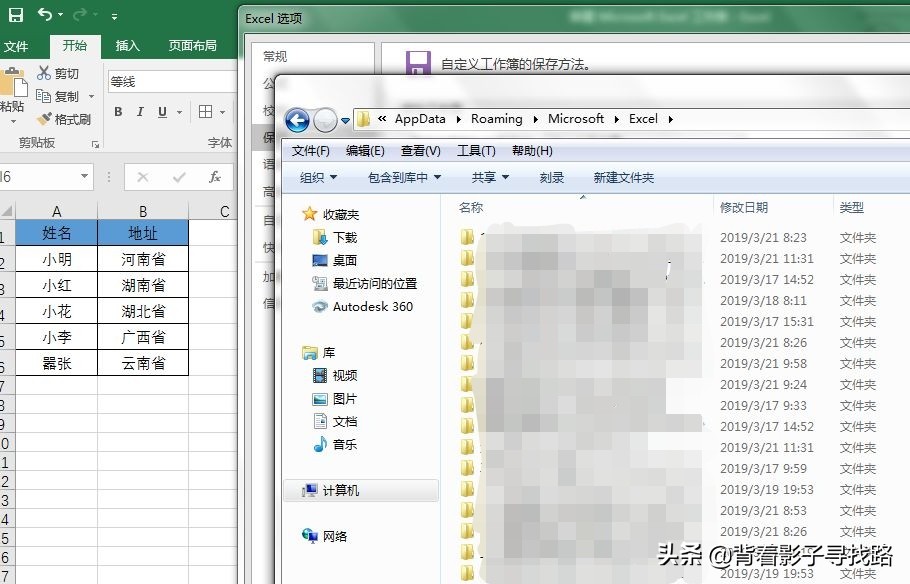
Task: Click AppData in the address path
Action: 420,118
